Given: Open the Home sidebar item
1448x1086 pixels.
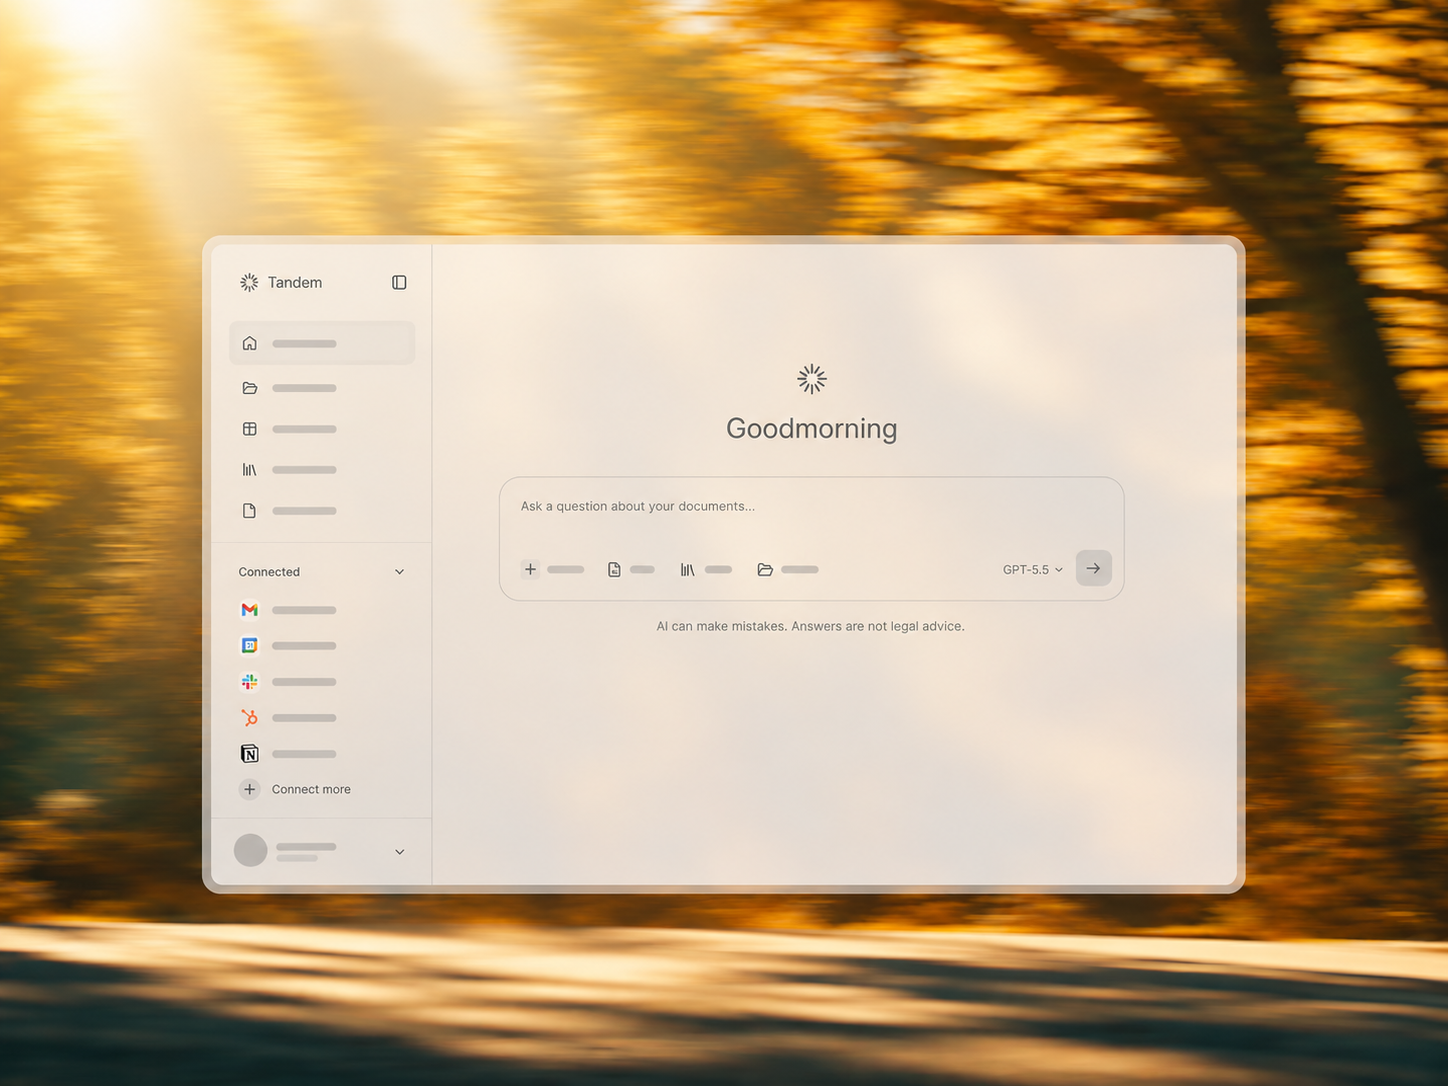Looking at the screenshot, I should click(322, 343).
